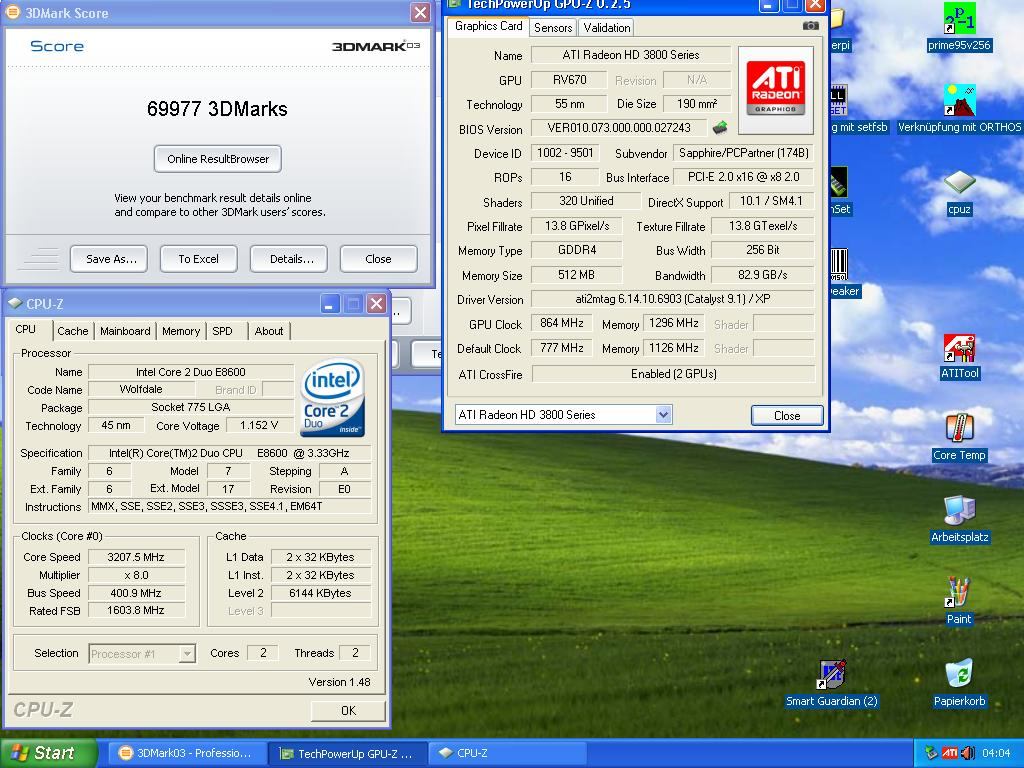Select the Graphics Card tab in GPU-Z

pyautogui.click(x=488, y=26)
